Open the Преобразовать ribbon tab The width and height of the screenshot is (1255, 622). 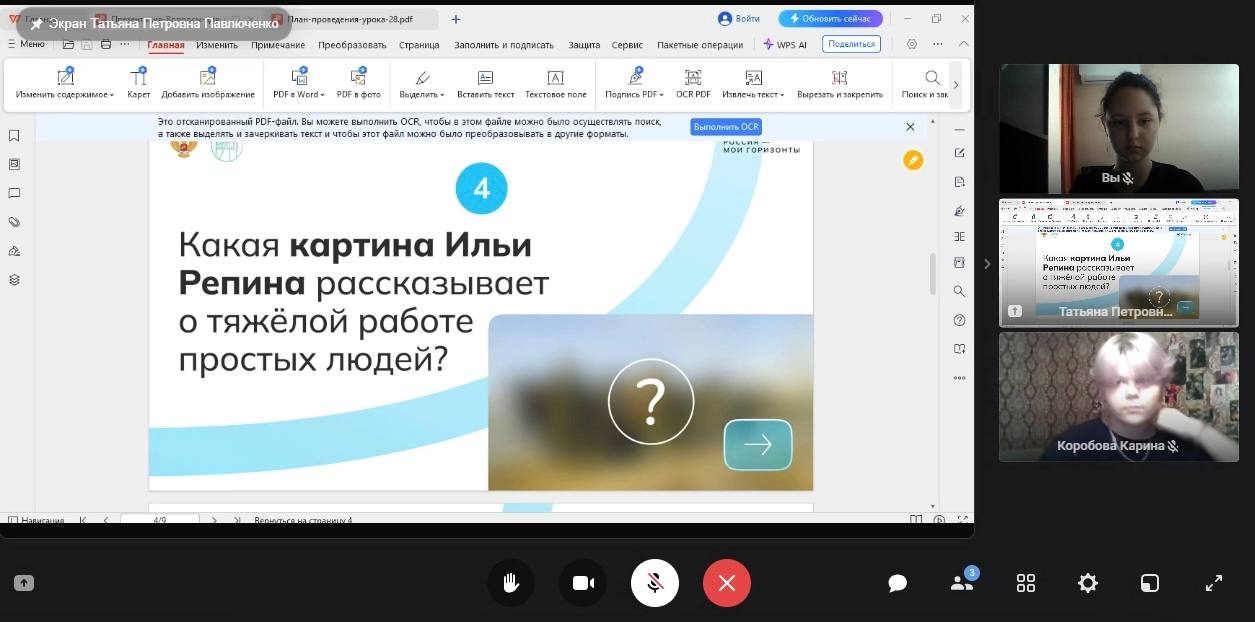[x=352, y=45]
